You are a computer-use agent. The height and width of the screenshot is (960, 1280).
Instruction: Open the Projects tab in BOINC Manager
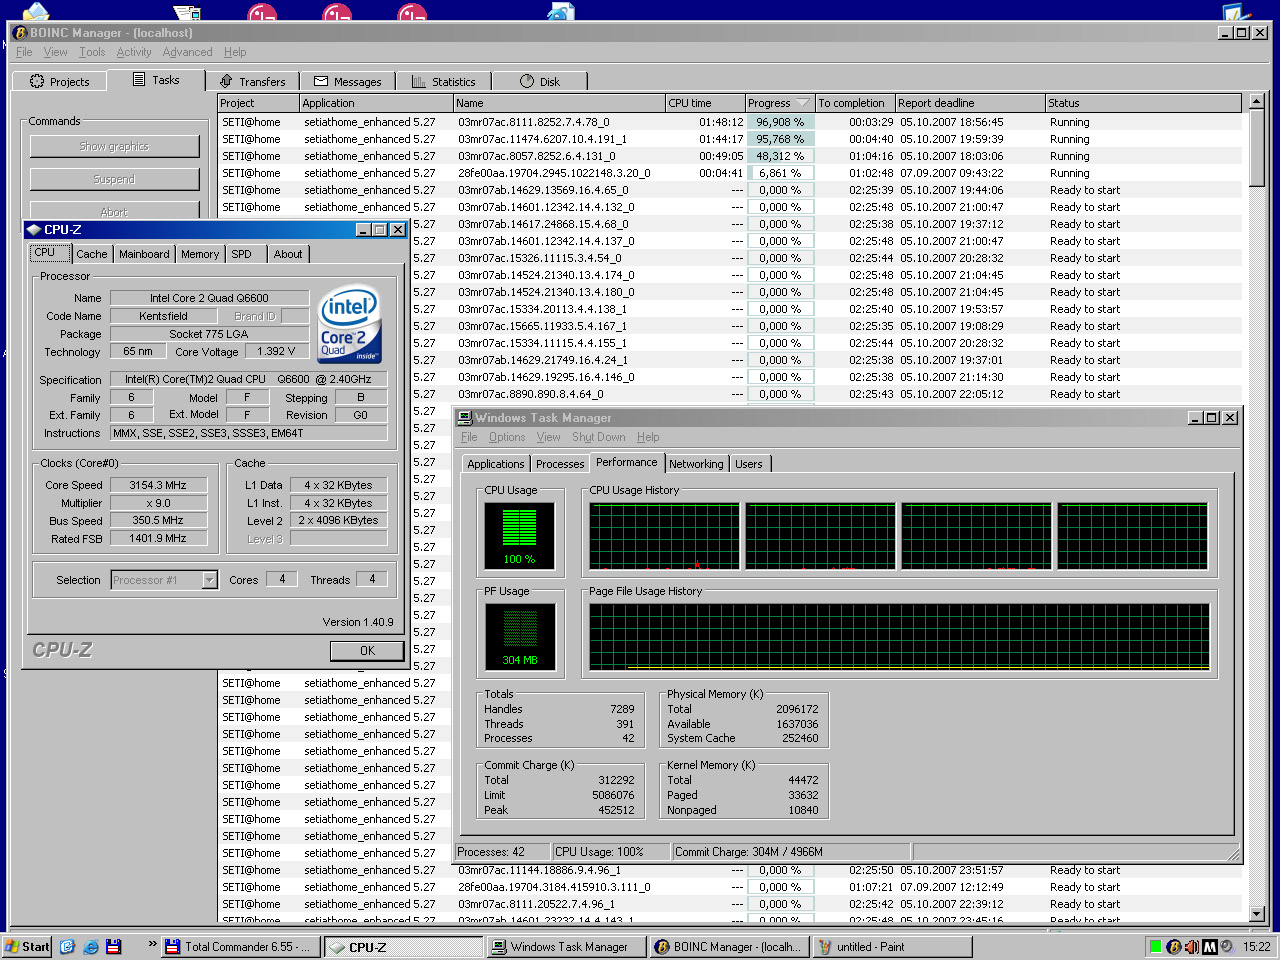59,82
